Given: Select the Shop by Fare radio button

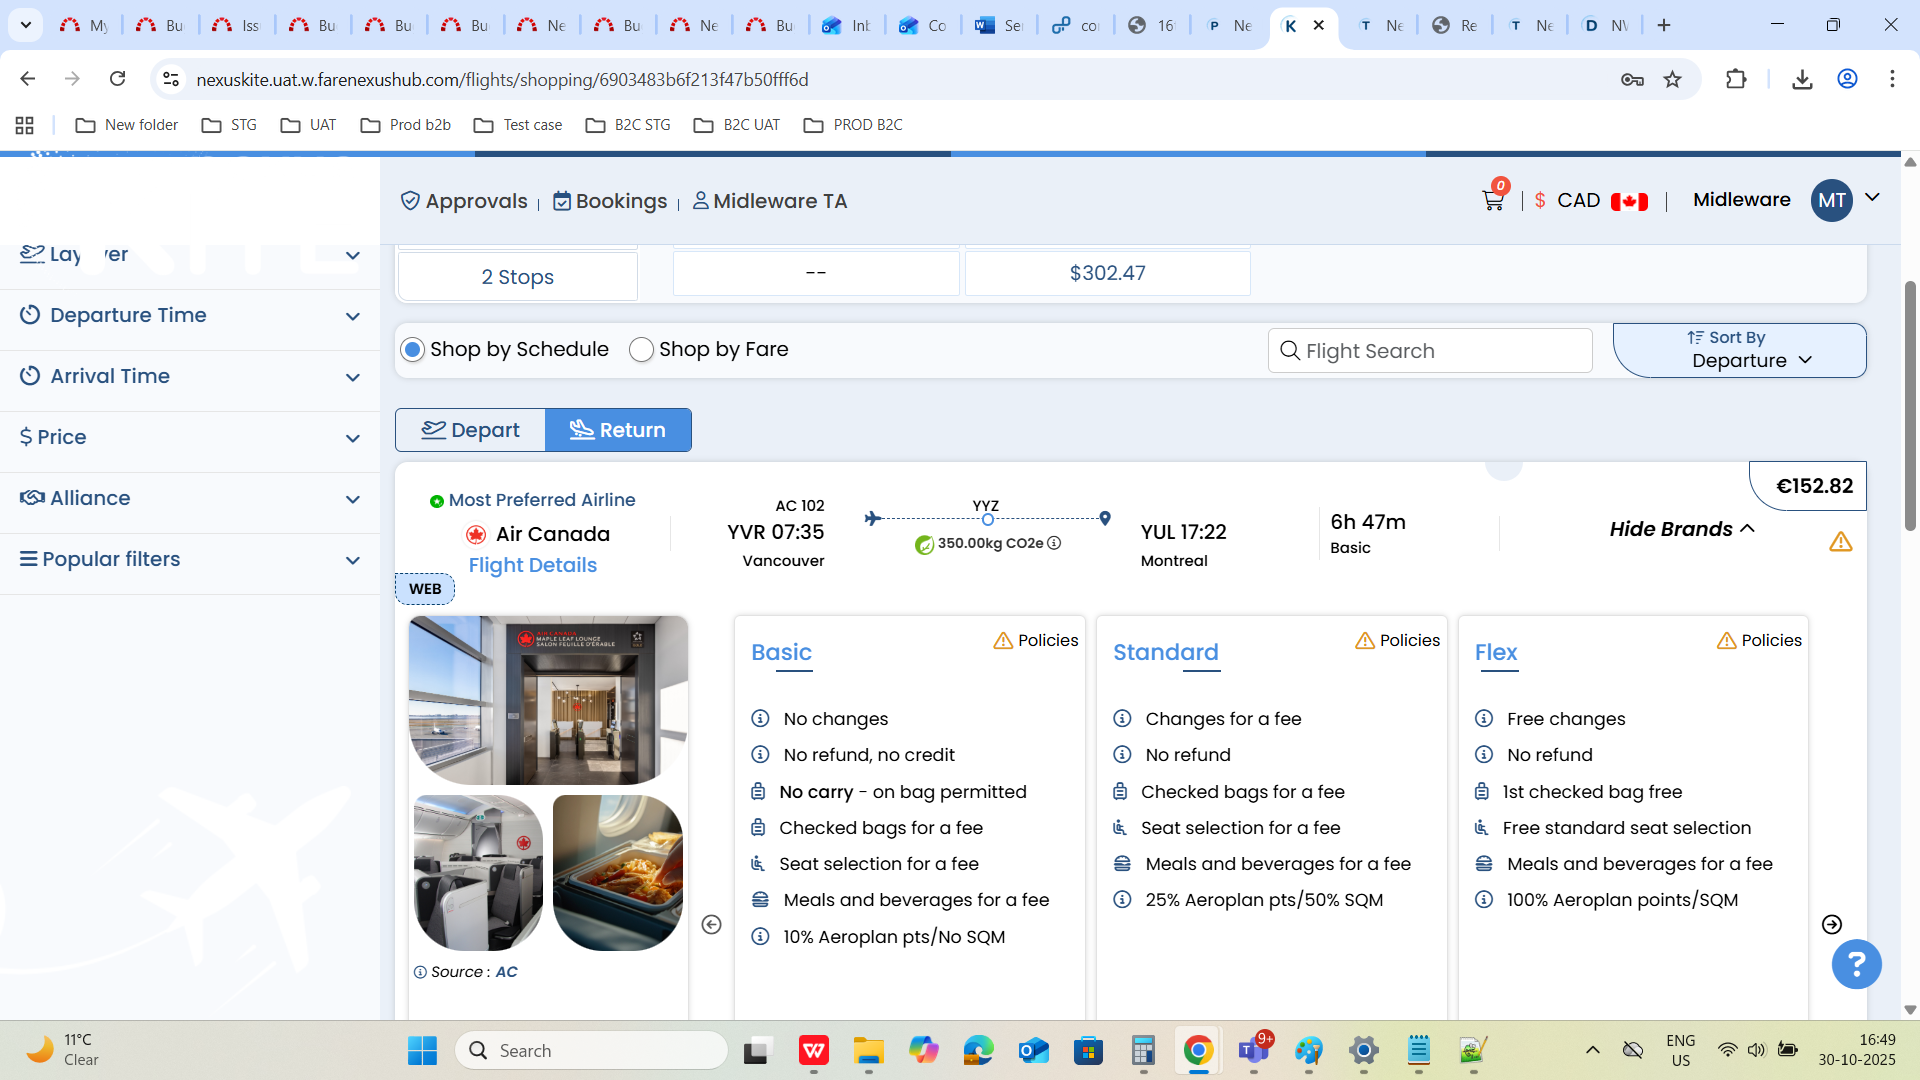Looking at the screenshot, I should point(641,350).
